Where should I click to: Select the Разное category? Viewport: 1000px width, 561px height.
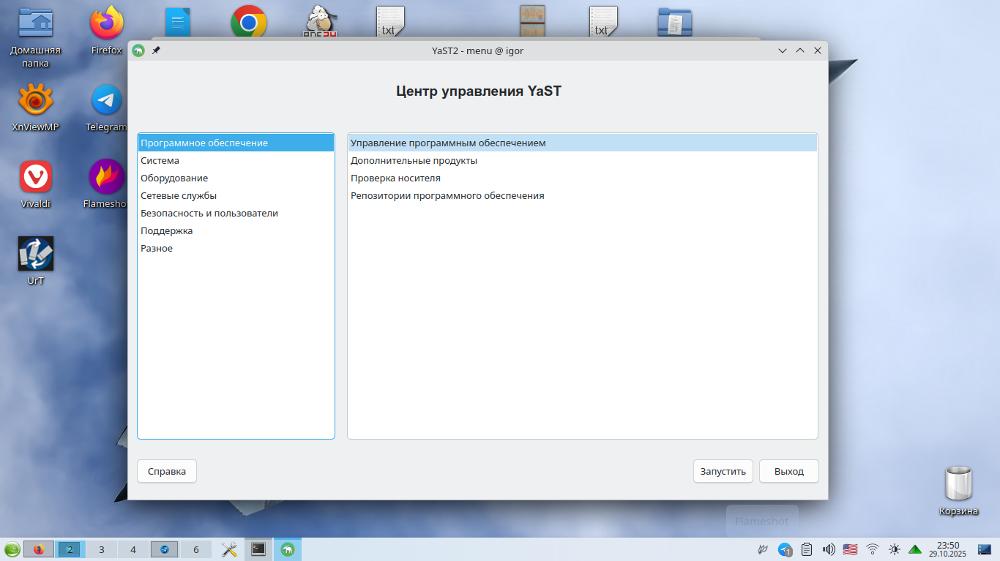coord(235,248)
